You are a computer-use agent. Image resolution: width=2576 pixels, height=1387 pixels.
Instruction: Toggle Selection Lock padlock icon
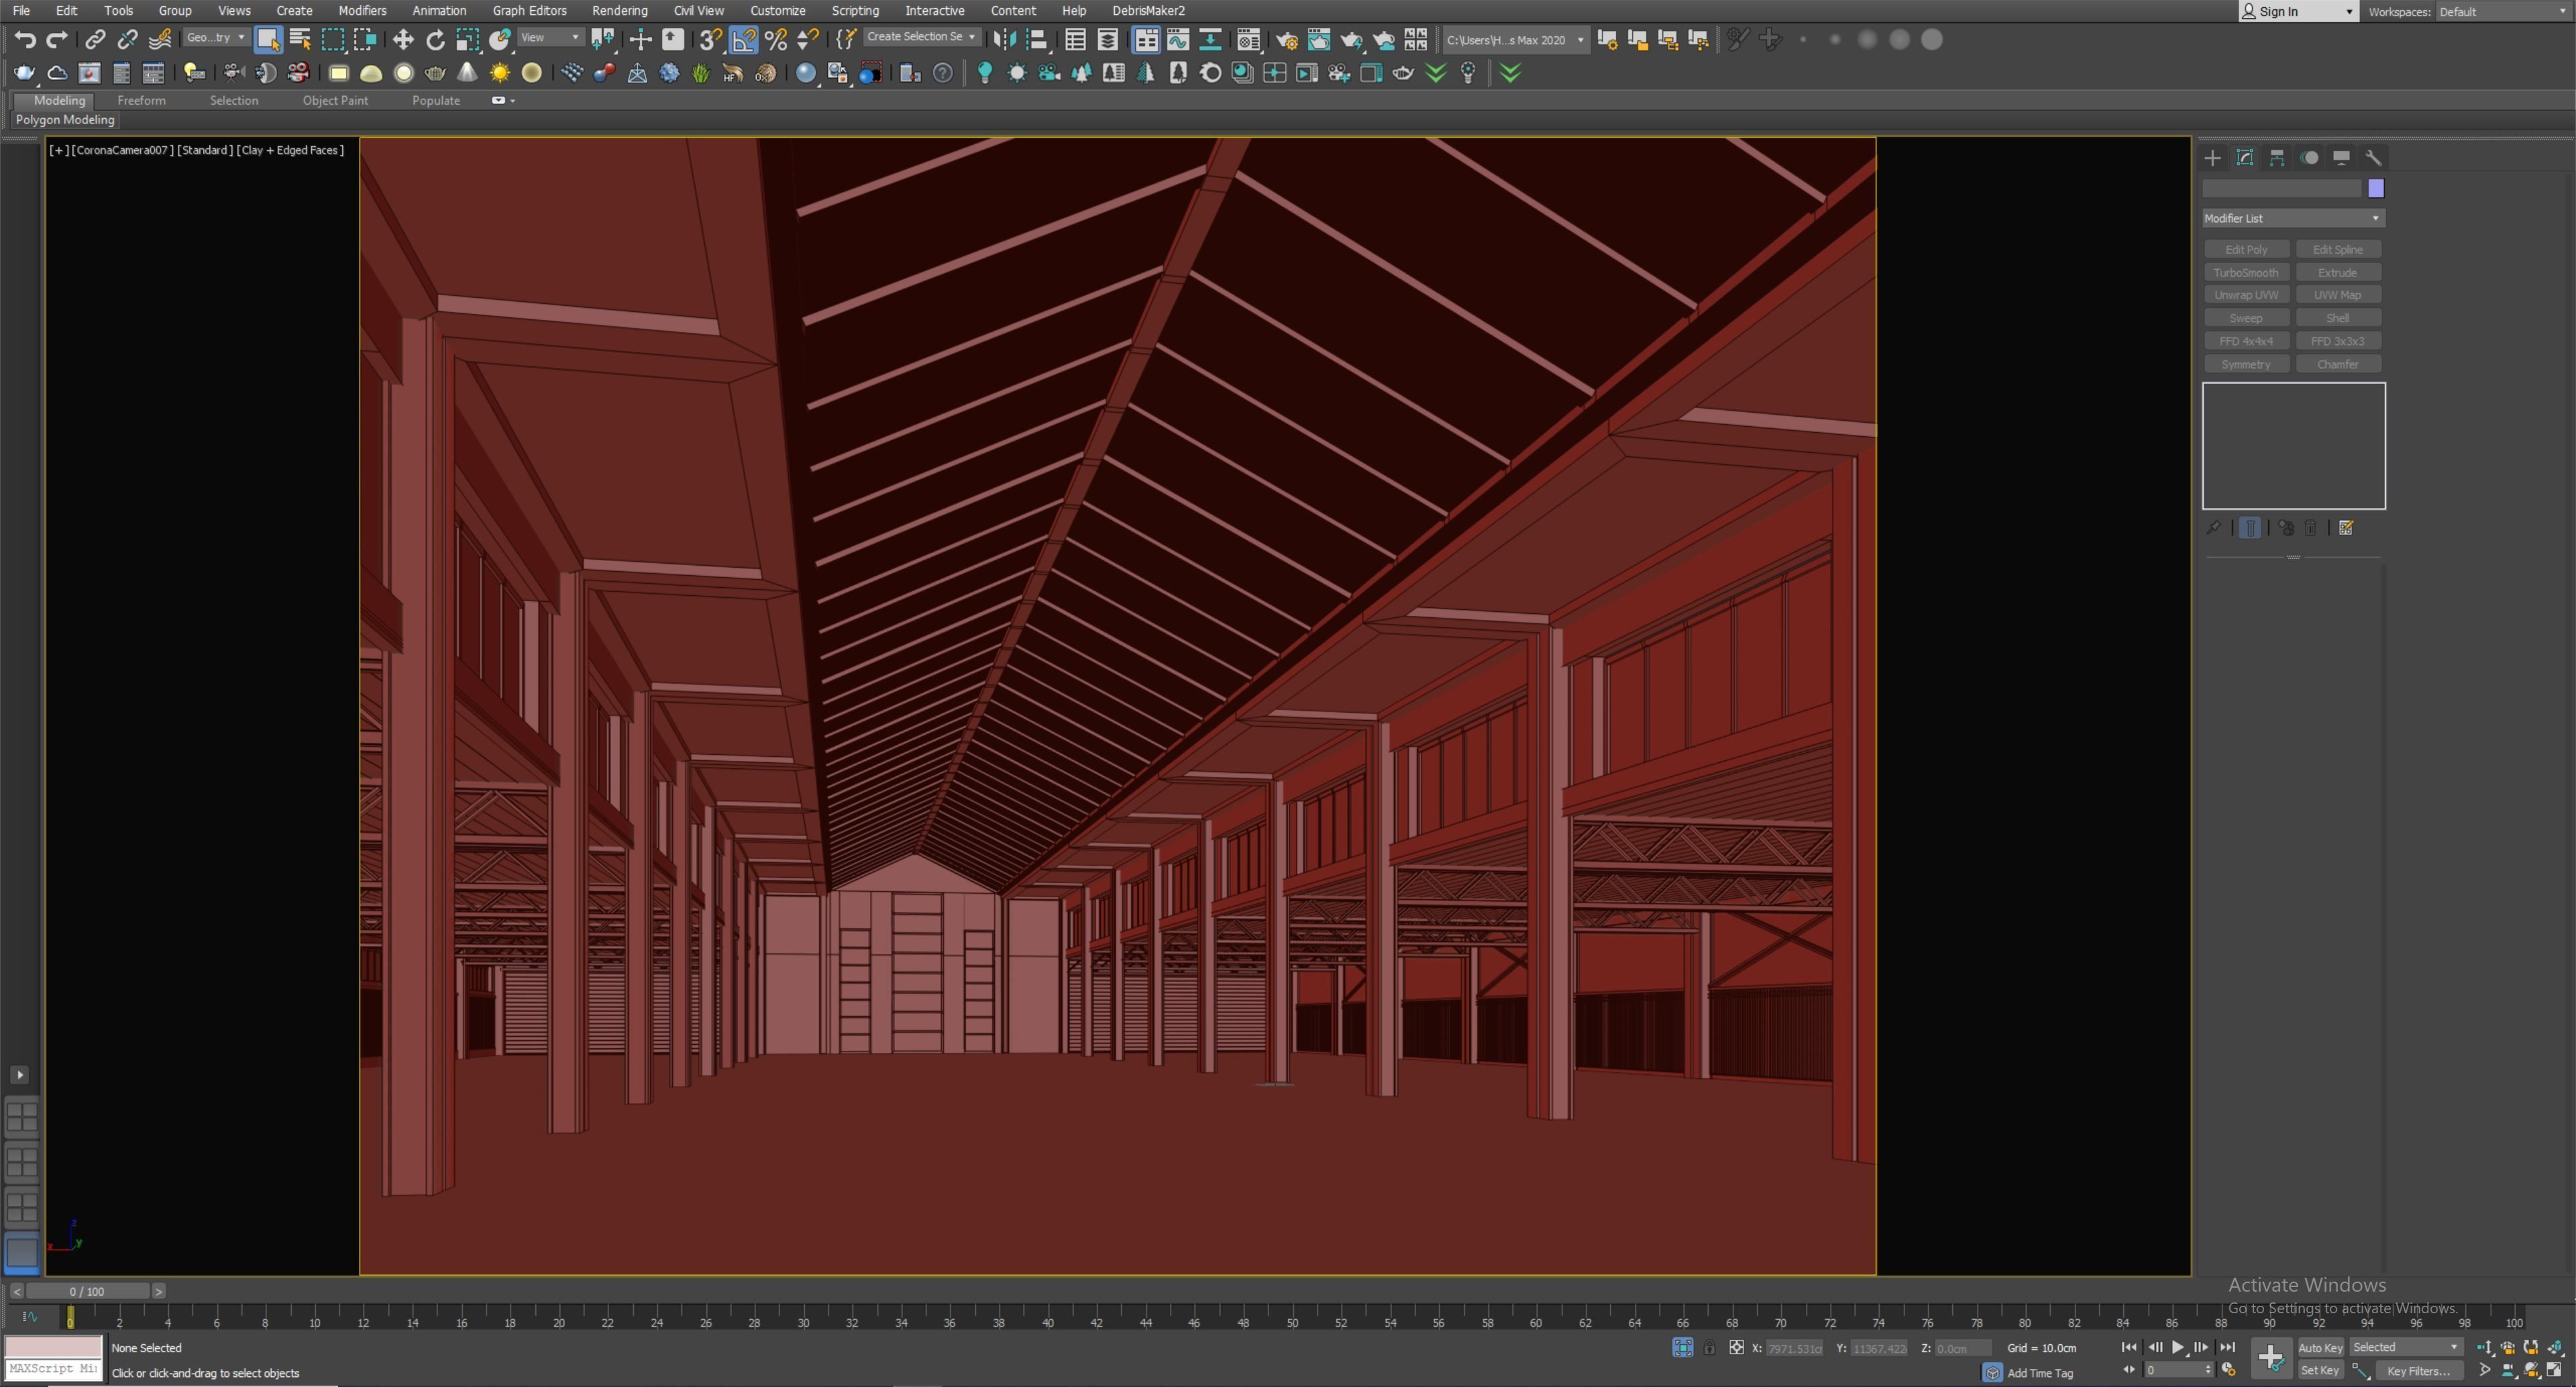pyautogui.click(x=1709, y=1348)
